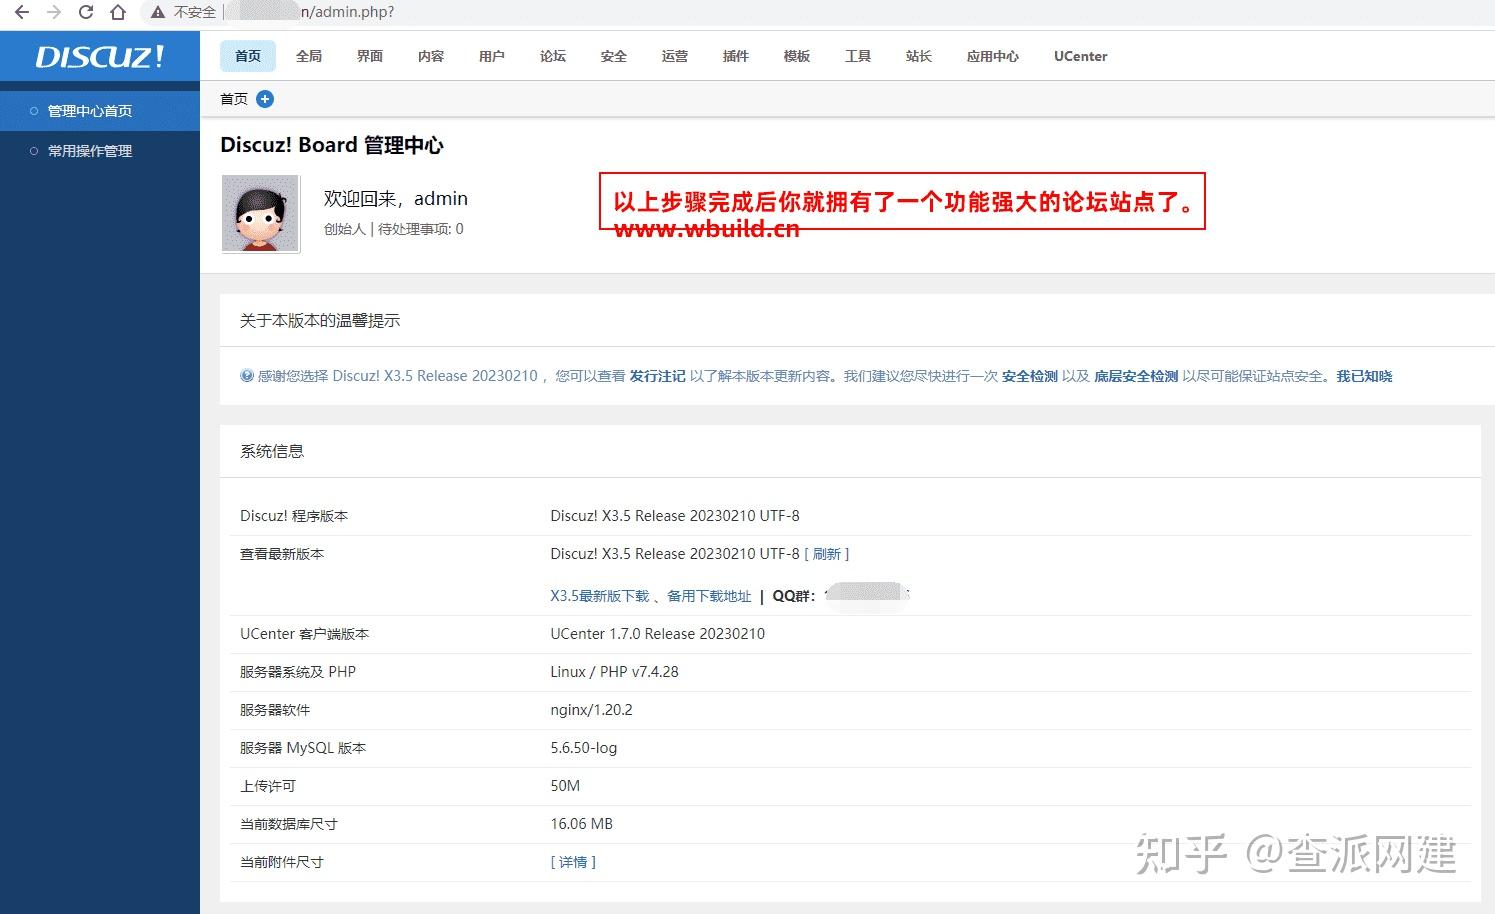The image size is (1495, 914).
Task: Click the circle bullet beside 管理中心首页
Action: point(33,110)
